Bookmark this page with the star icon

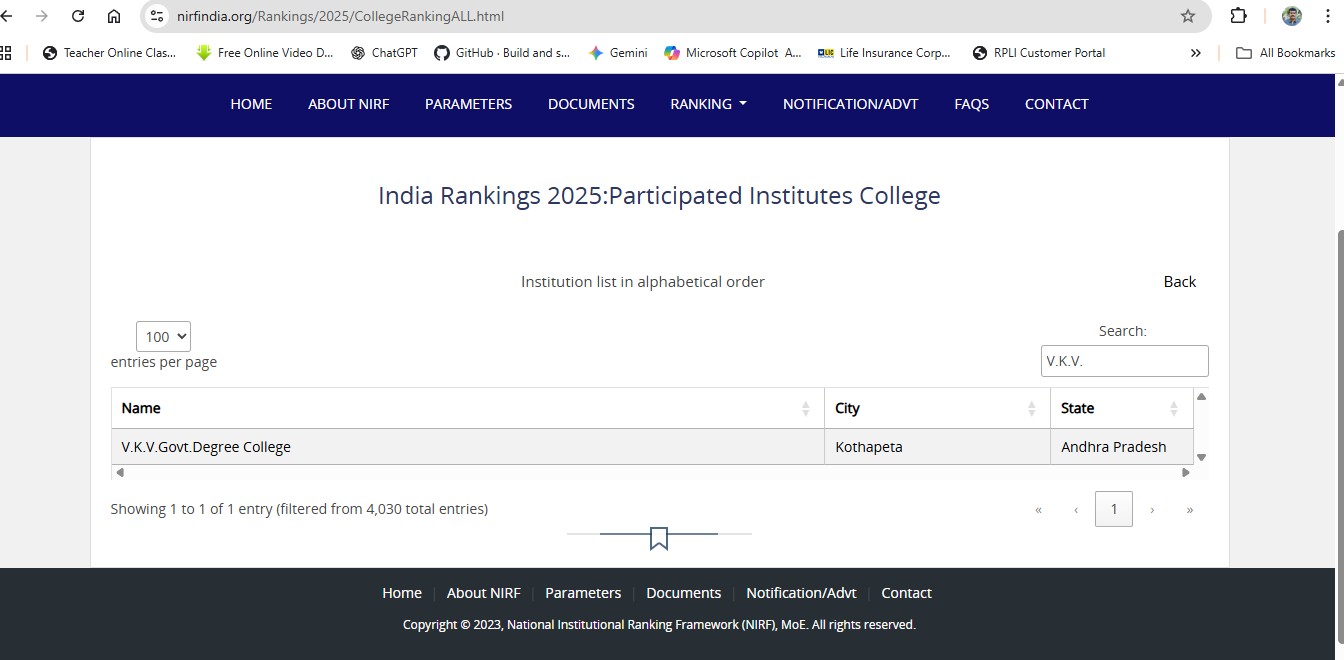1187,16
